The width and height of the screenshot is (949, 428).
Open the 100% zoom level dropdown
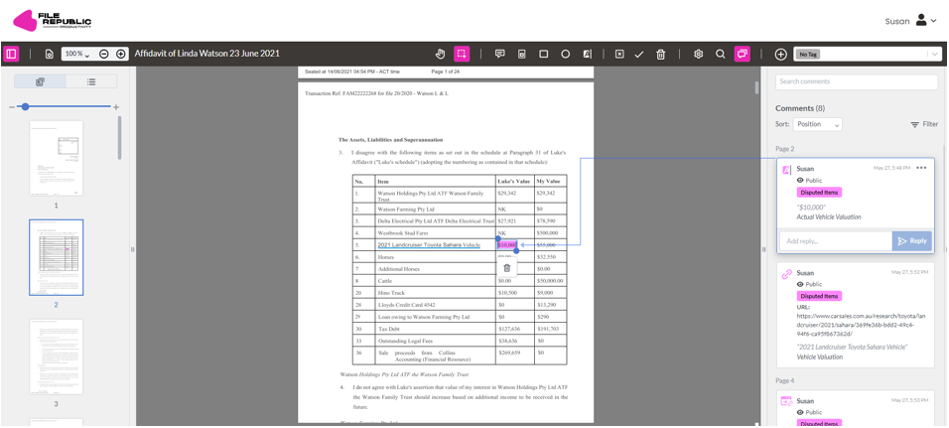[x=76, y=54]
